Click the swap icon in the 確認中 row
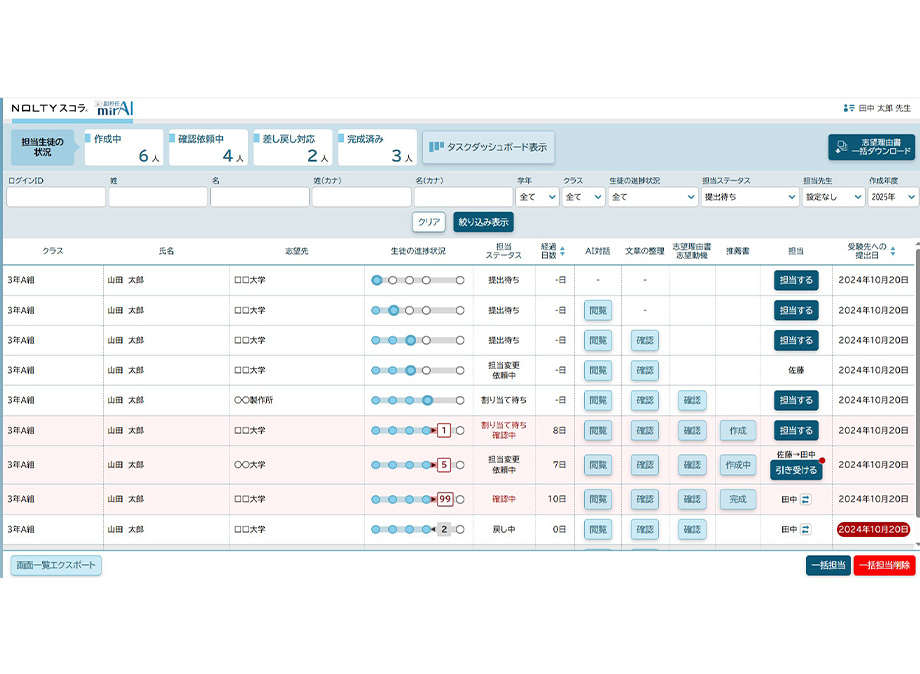 [806, 499]
